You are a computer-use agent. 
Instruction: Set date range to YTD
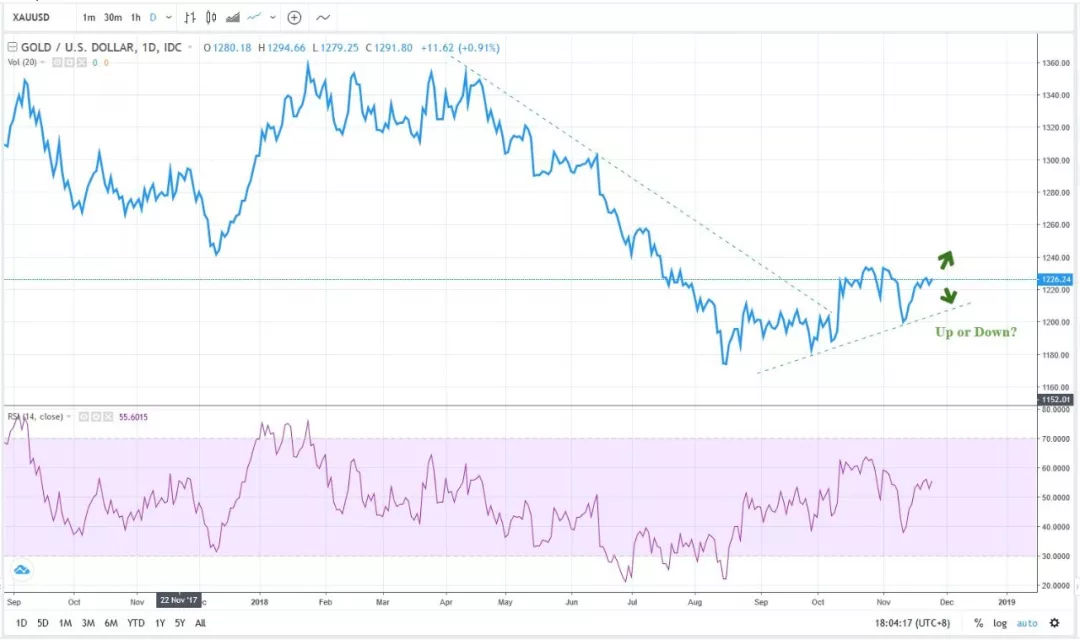coord(135,623)
